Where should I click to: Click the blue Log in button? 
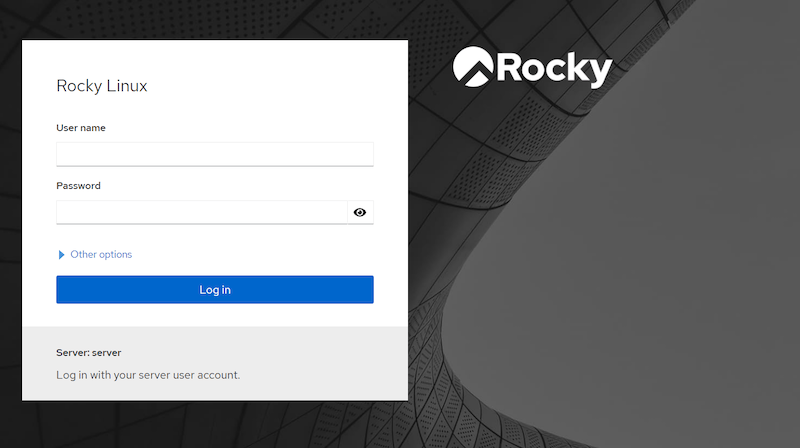click(x=215, y=290)
